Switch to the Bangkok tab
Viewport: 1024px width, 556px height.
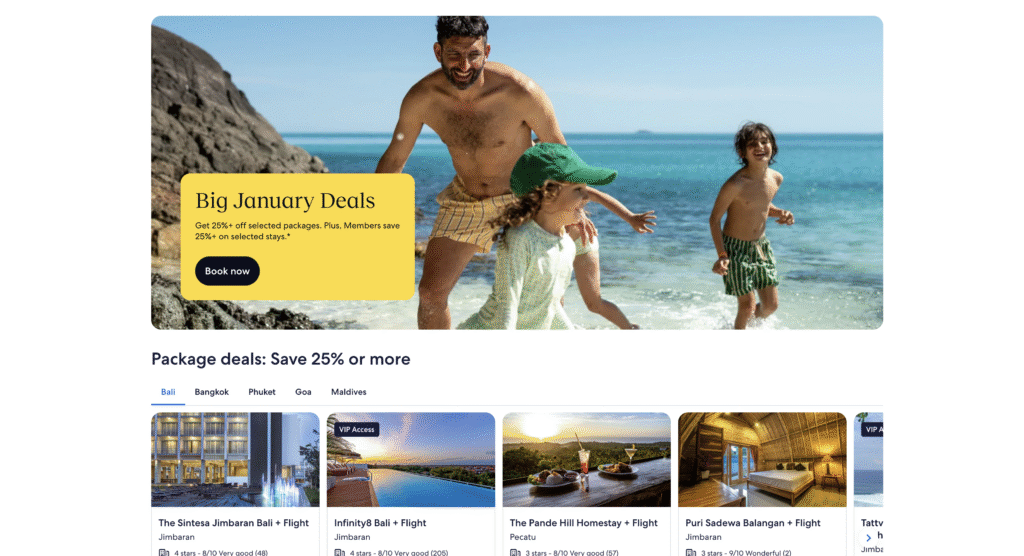(212, 392)
